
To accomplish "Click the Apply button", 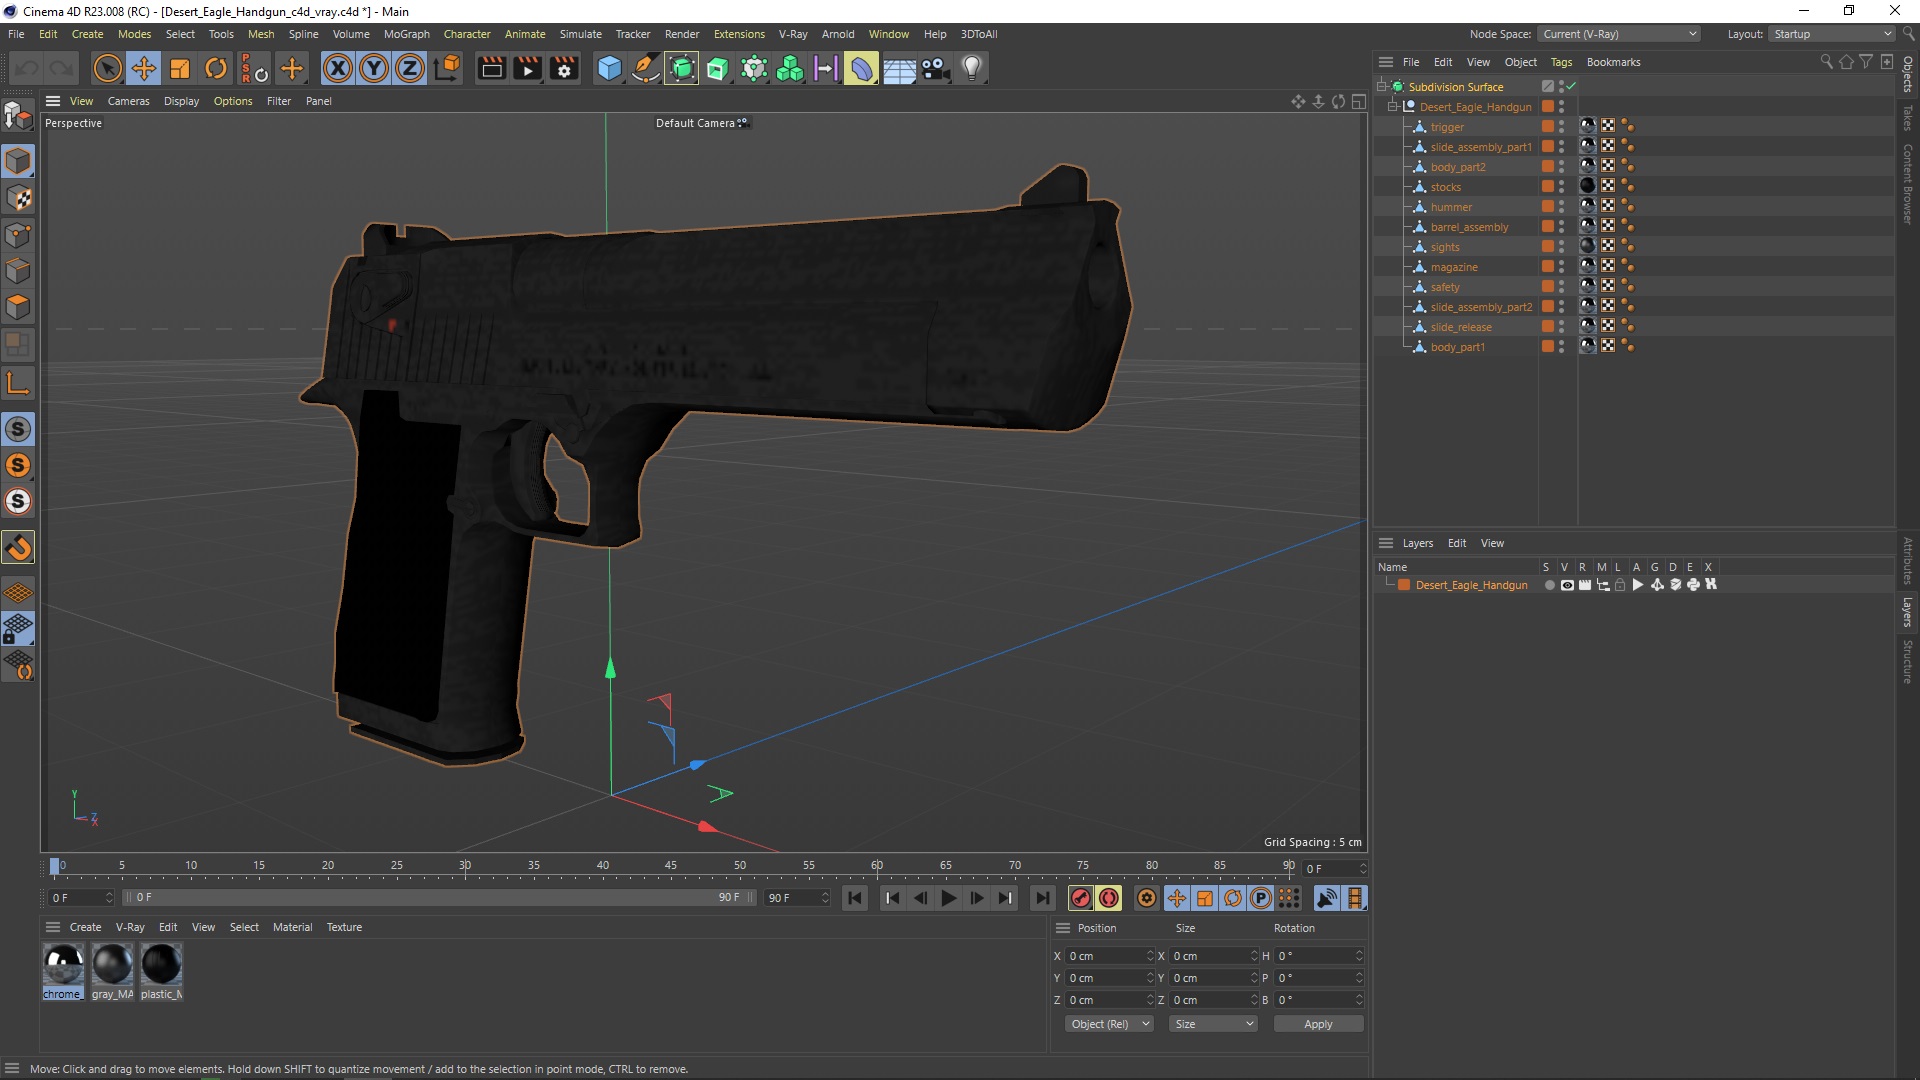I will point(1318,1024).
